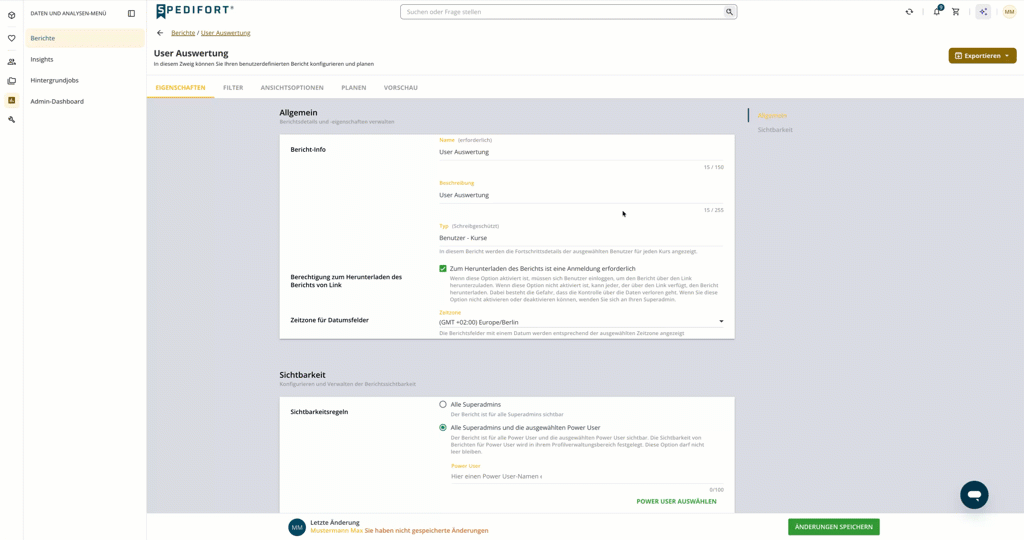This screenshot has width=1024, height=540.
Task: Toggle login required for report download checkbox
Action: pos(443,268)
